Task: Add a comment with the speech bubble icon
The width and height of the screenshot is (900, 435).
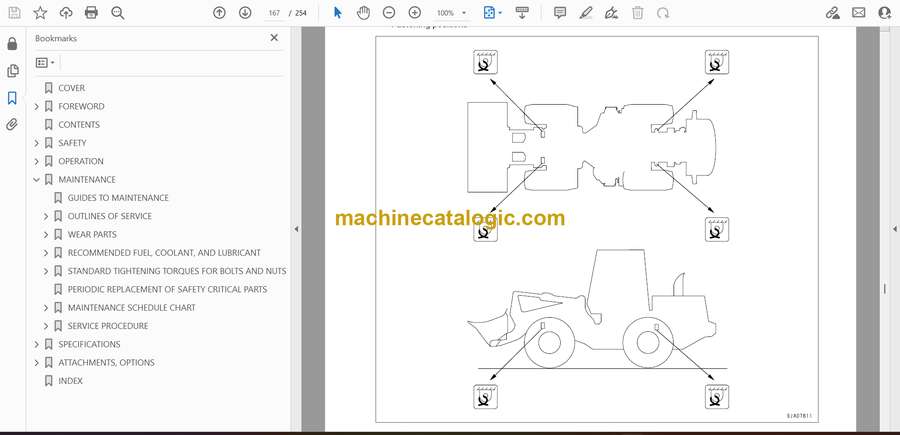Action: (x=560, y=13)
